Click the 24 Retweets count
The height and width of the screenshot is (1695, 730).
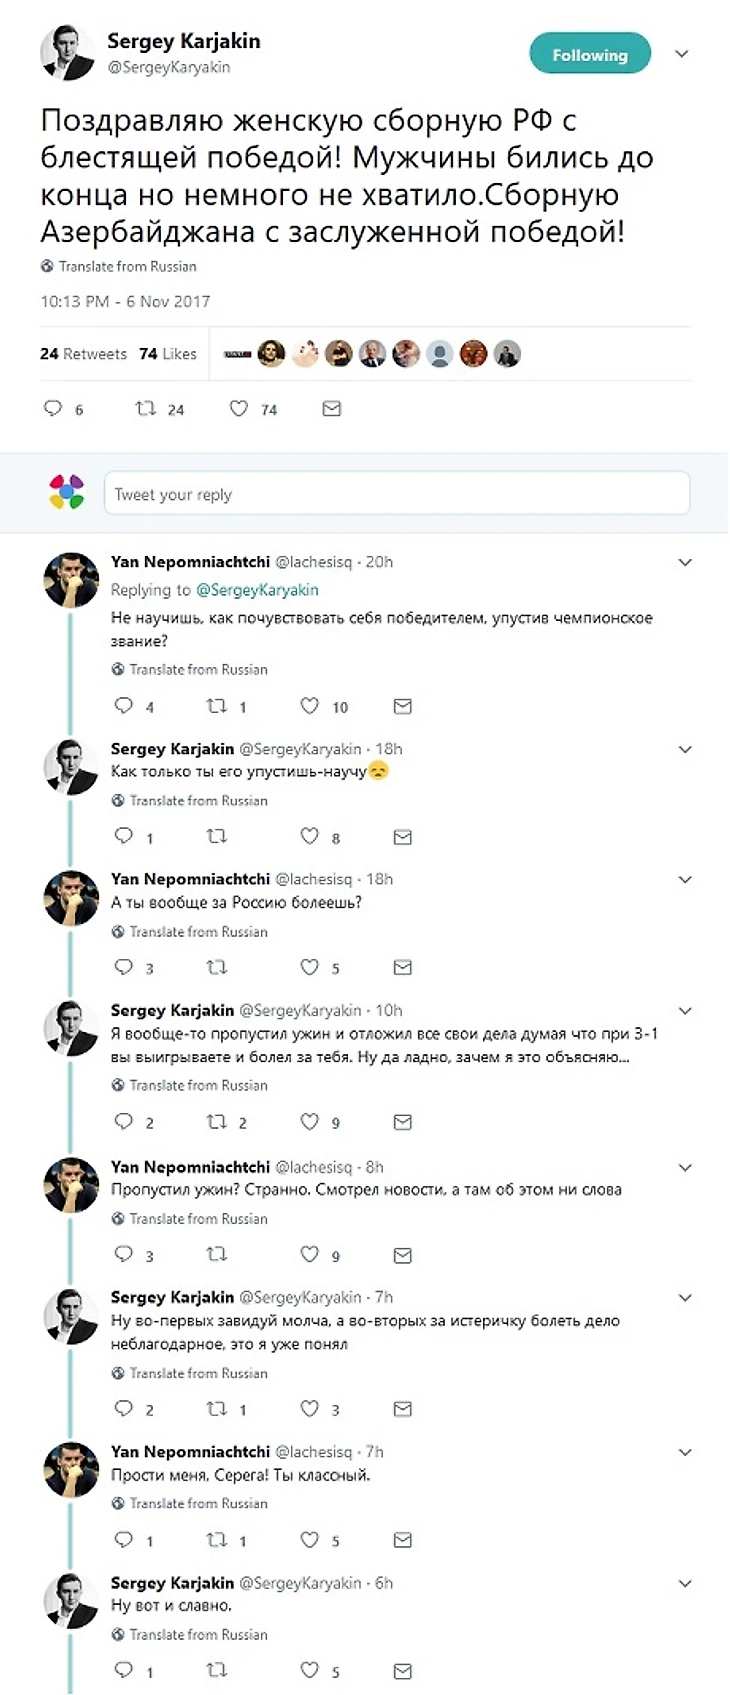point(83,354)
